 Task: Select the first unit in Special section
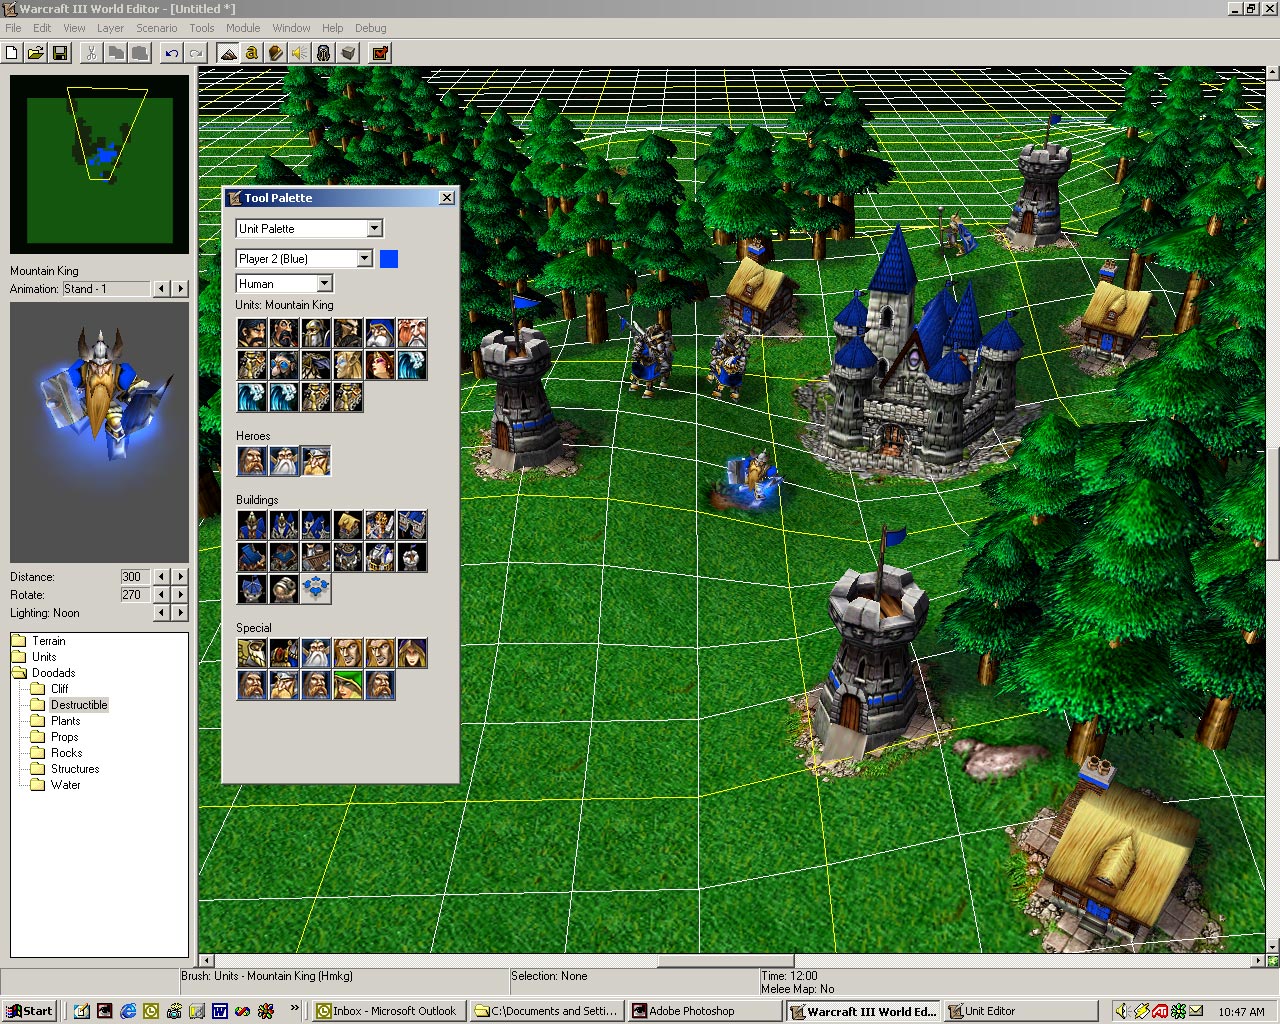coord(252,653)
